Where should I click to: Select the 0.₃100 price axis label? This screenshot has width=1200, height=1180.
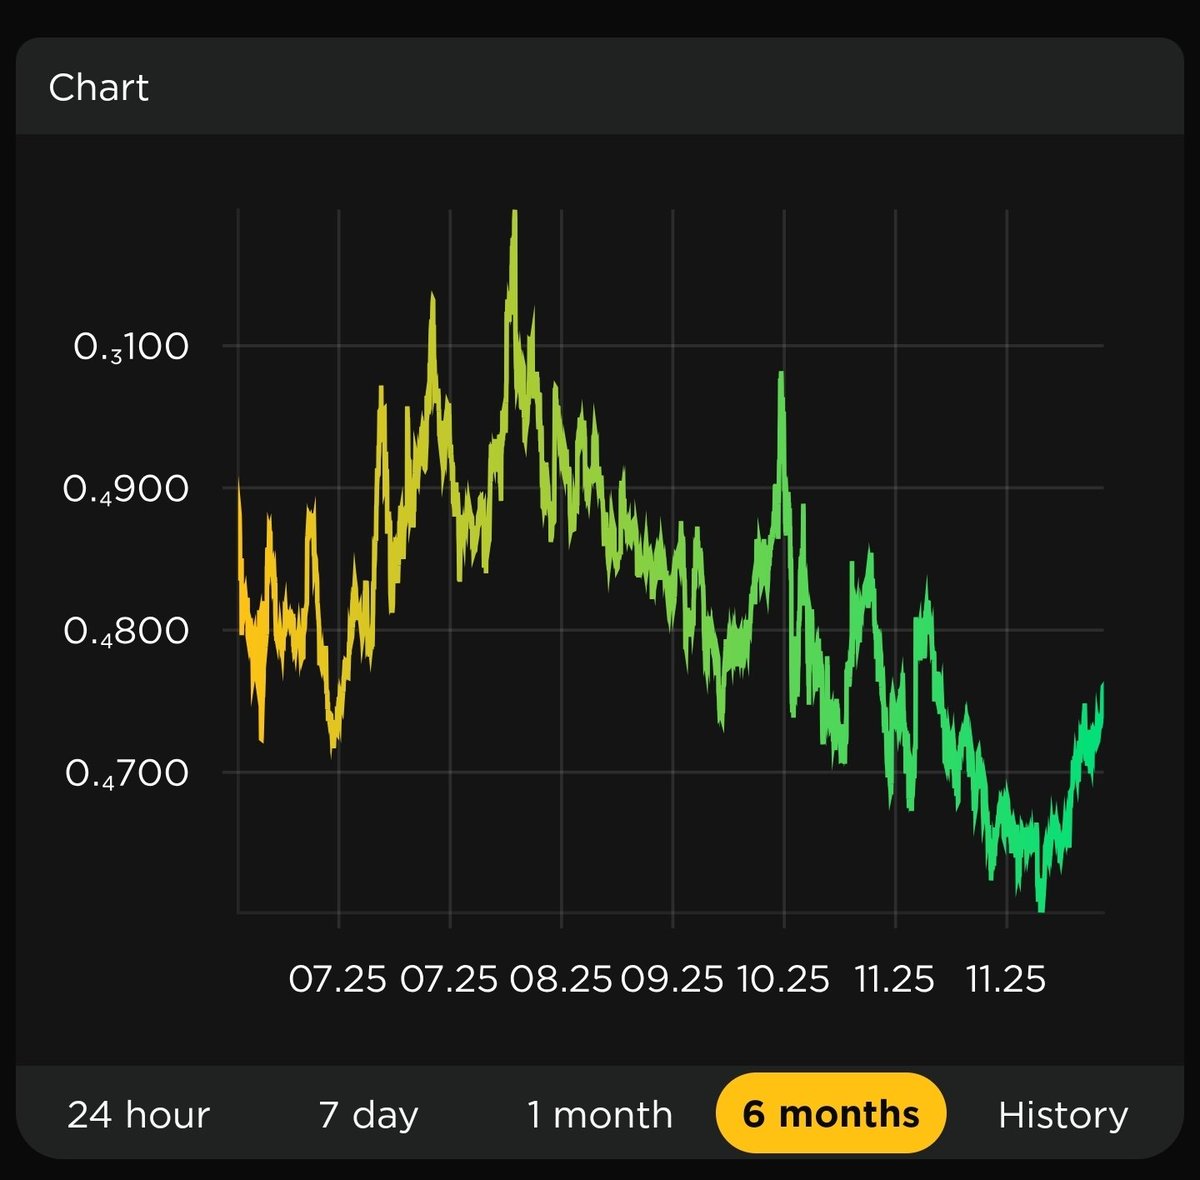(x=133, y=346)
